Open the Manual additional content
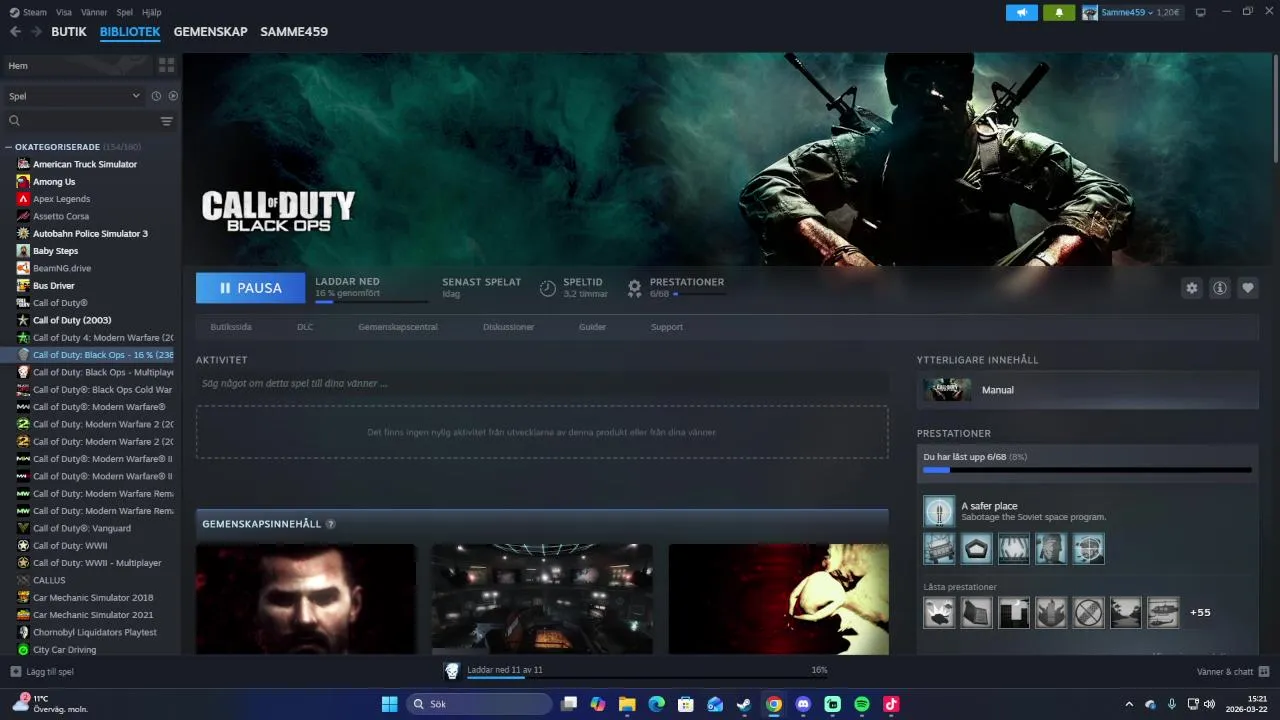 pyautogui.click(x=1088, y=390)
